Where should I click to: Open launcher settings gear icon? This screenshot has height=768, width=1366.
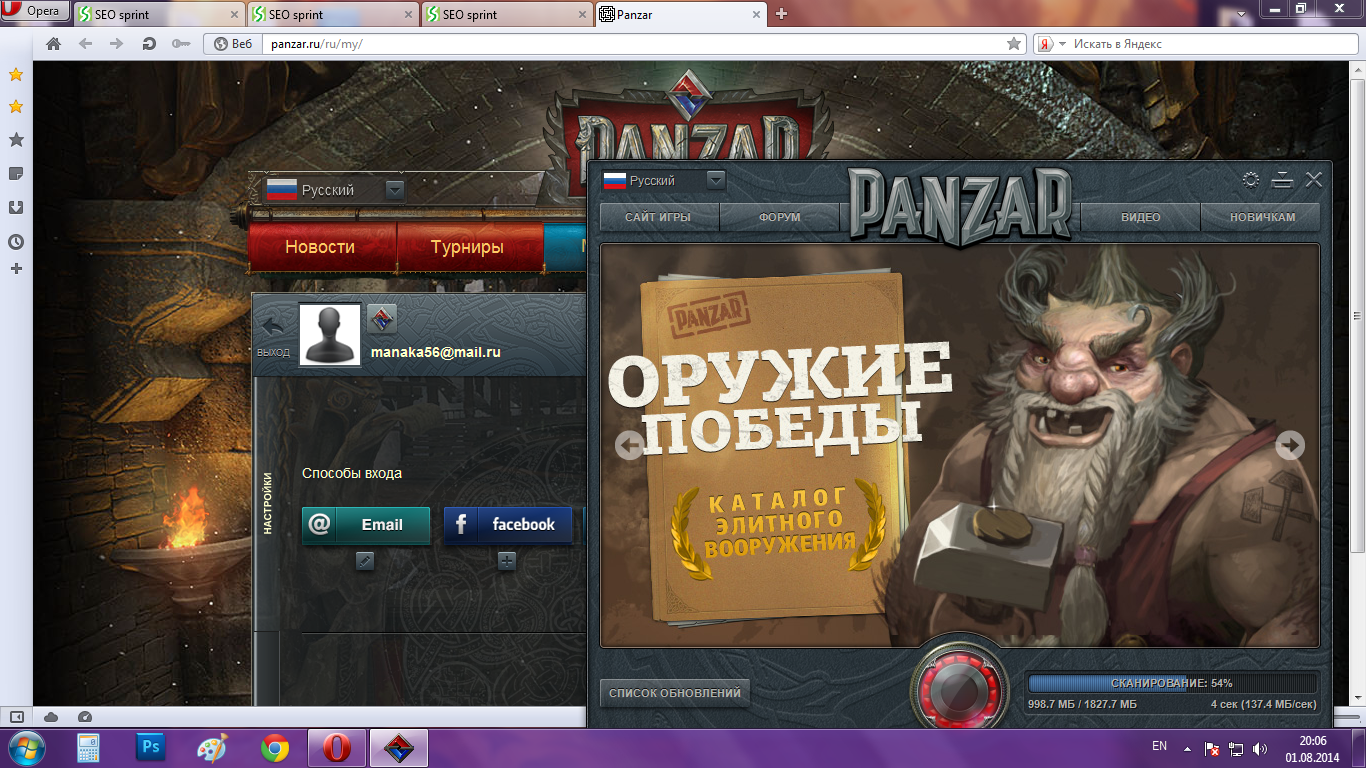(1251, 180)
